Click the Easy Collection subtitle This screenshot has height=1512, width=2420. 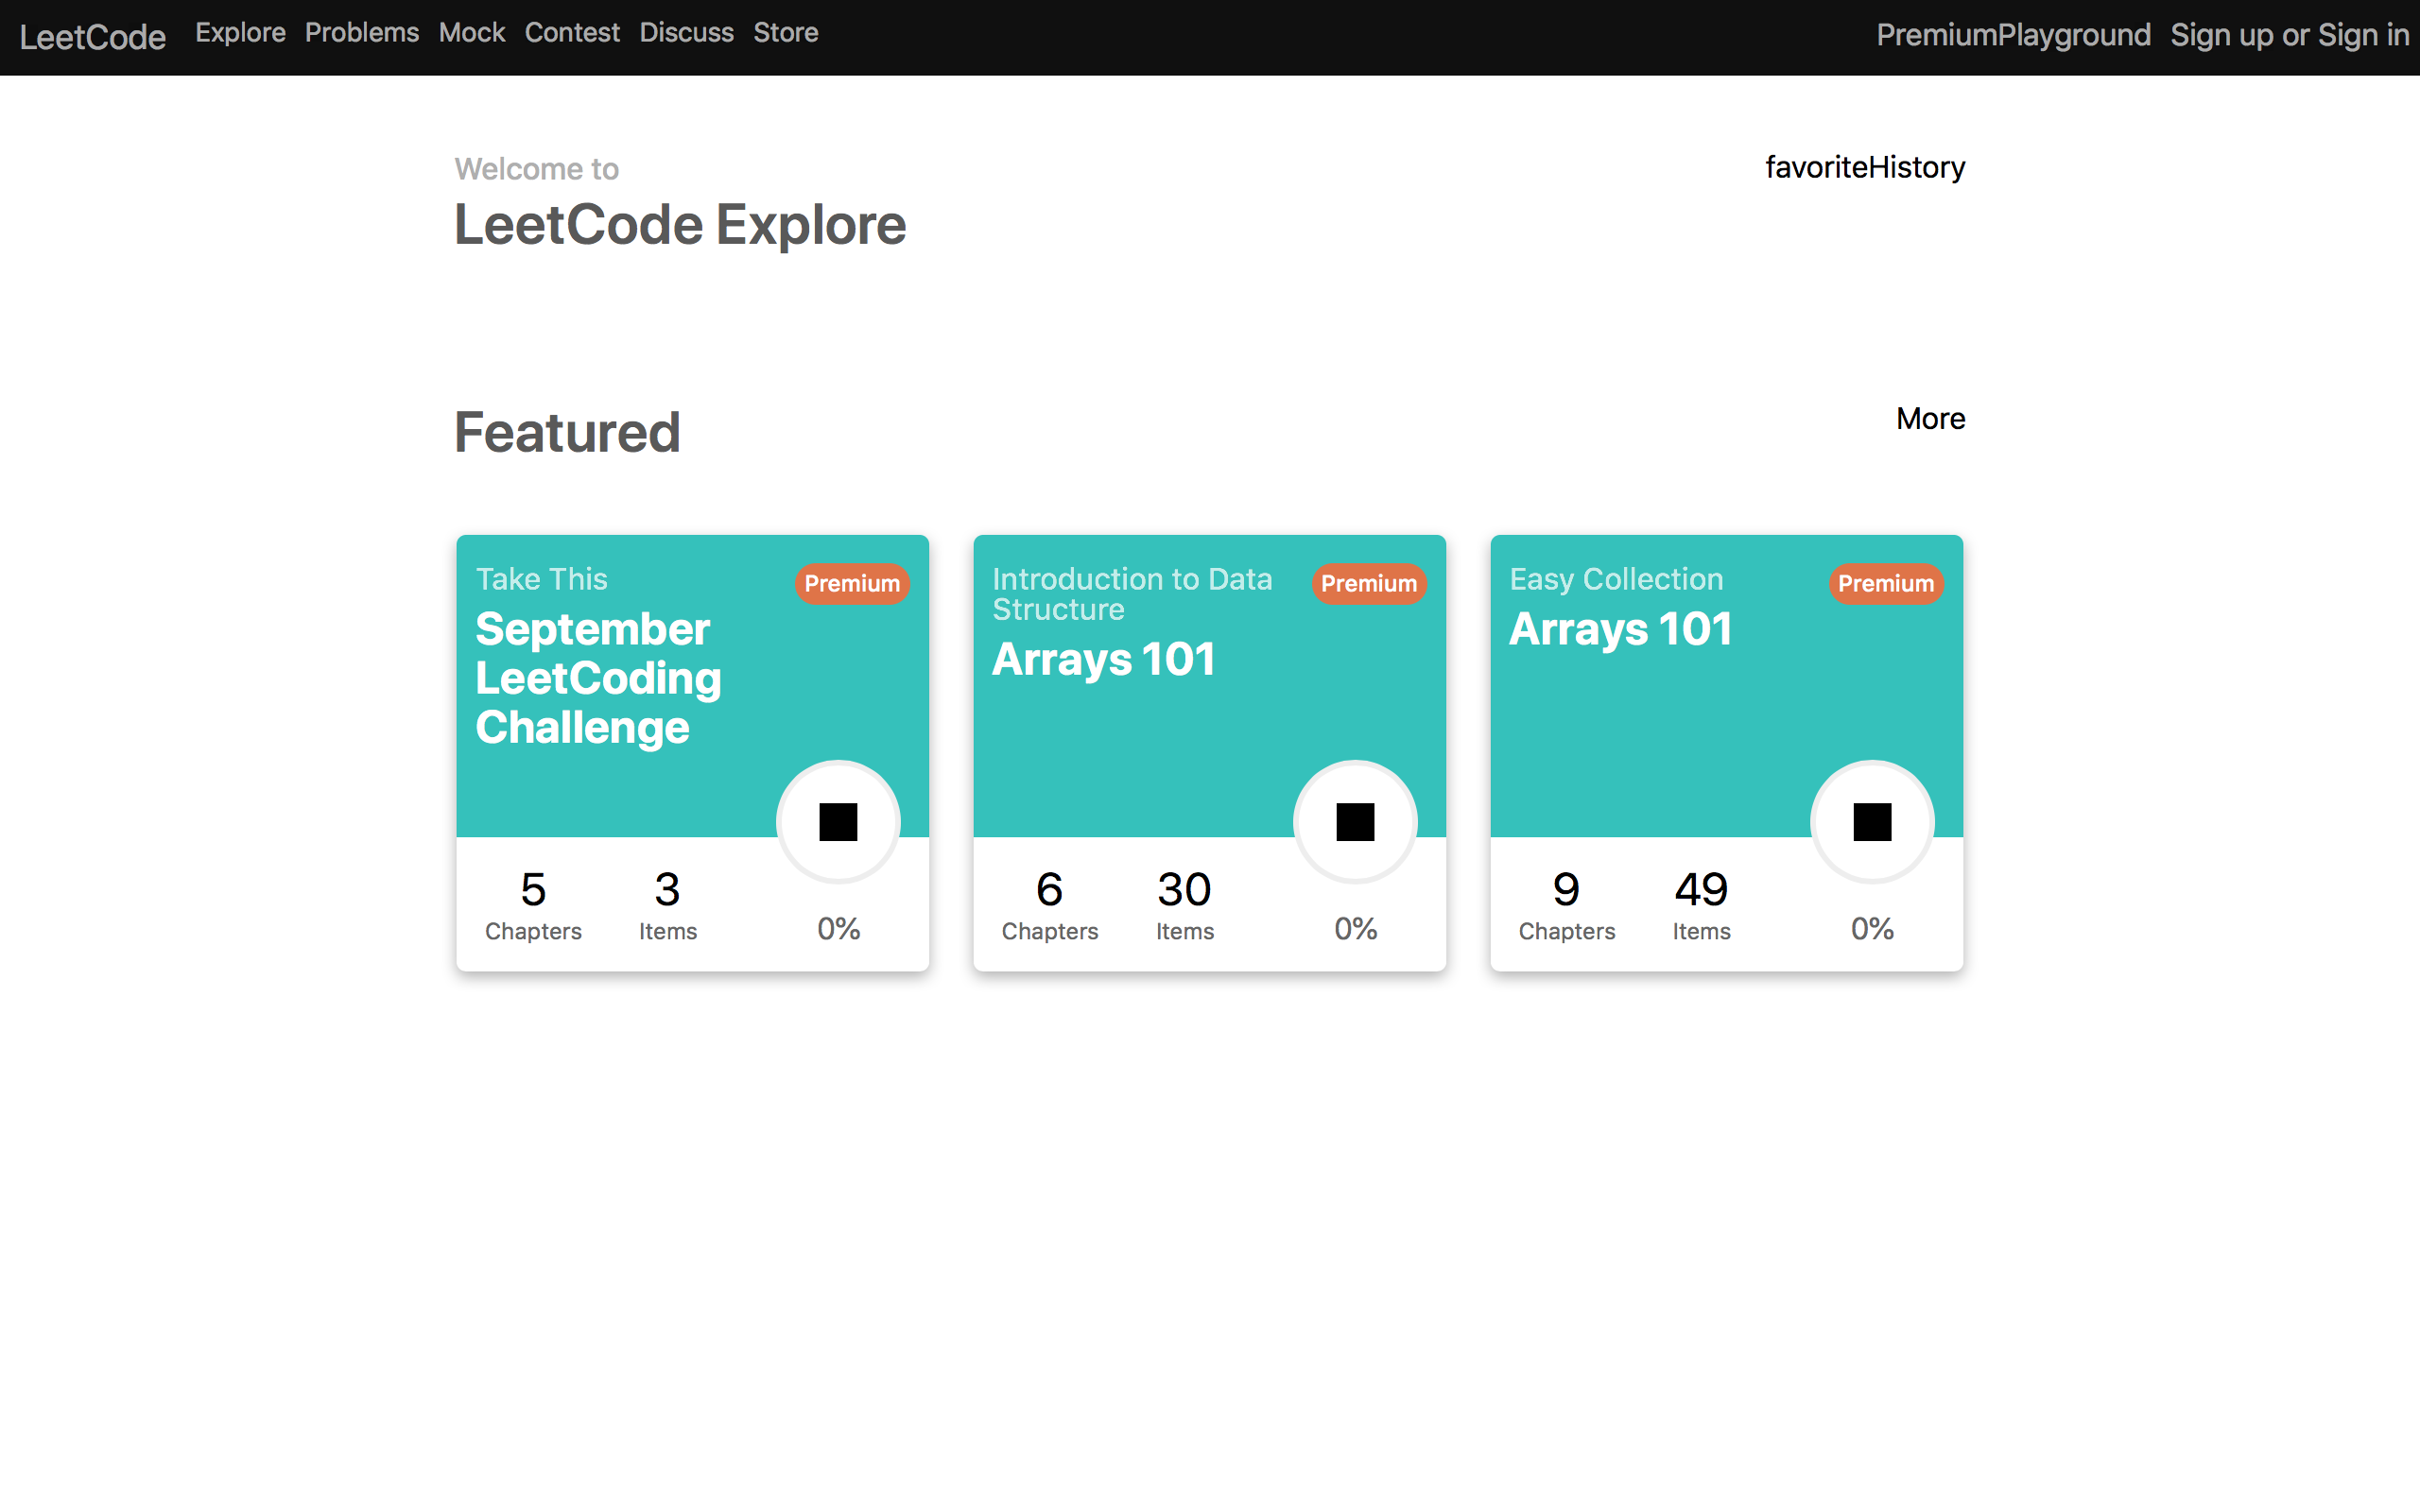coord(1616,579)
